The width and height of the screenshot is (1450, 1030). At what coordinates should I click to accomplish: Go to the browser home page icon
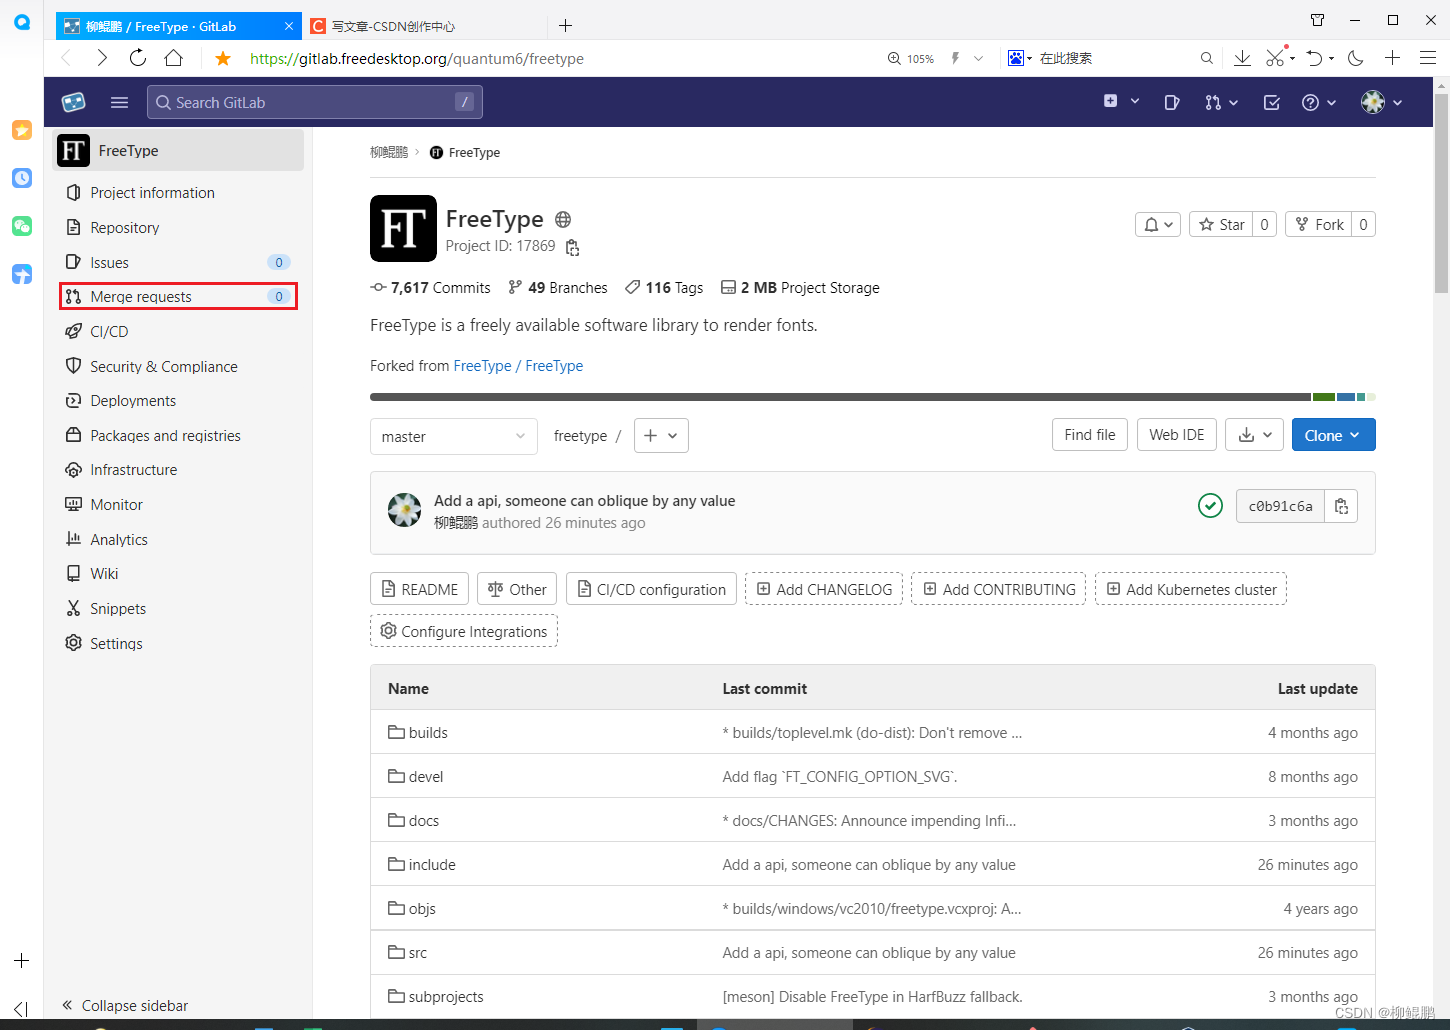[x=174, y=58]
